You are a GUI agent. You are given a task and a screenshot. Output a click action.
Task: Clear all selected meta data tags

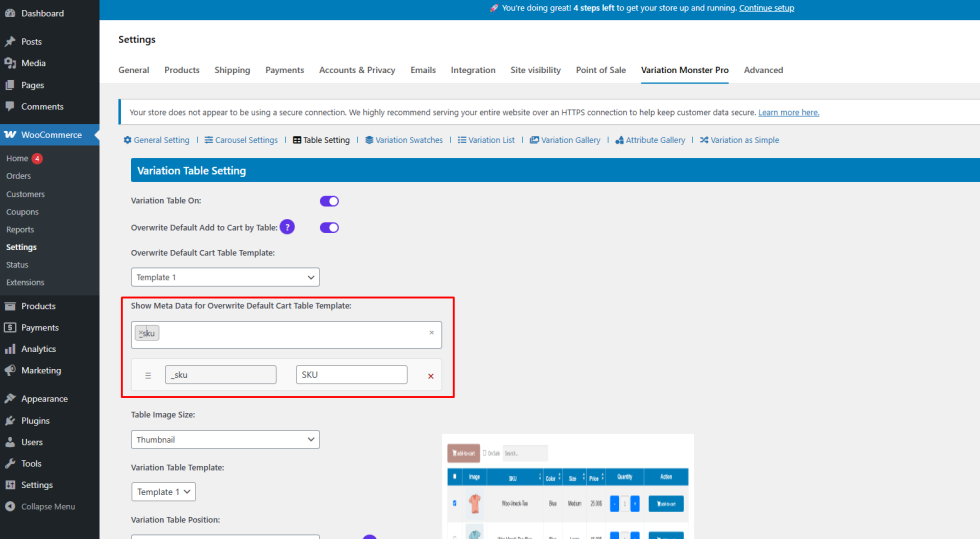click(x=431, y=333)
